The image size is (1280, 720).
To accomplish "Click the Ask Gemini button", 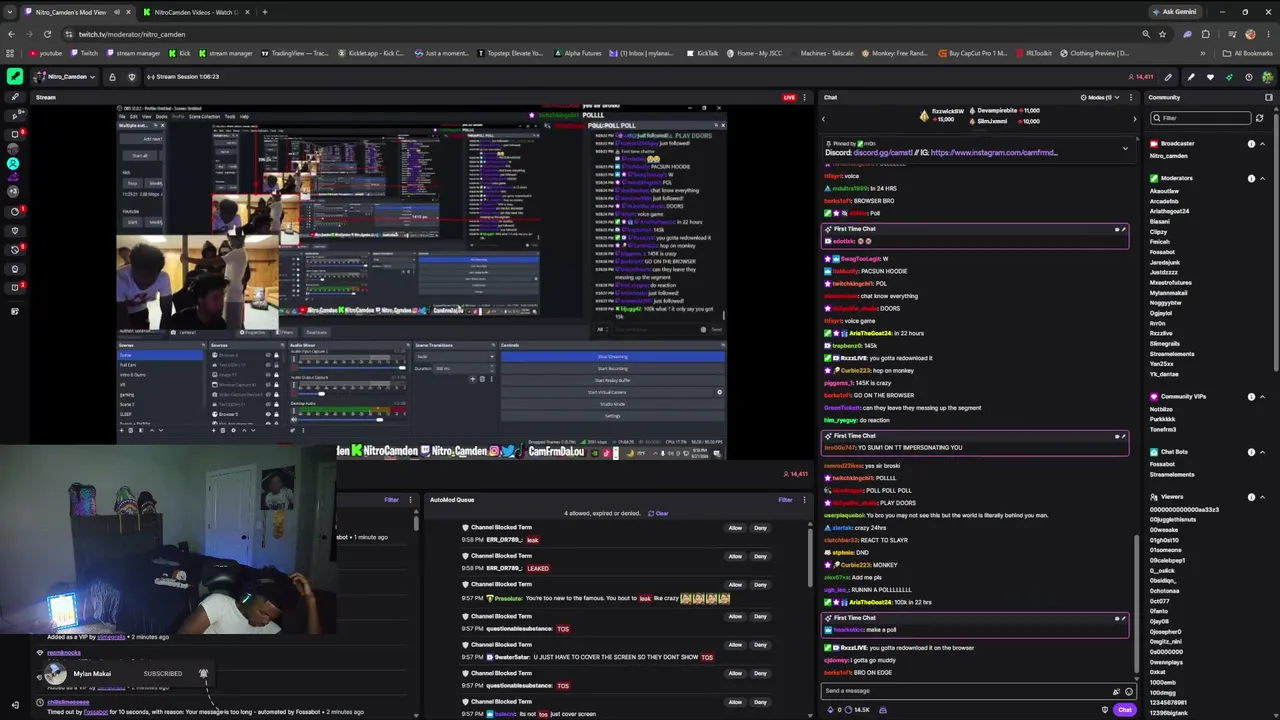I will (x=1174, y=12).
